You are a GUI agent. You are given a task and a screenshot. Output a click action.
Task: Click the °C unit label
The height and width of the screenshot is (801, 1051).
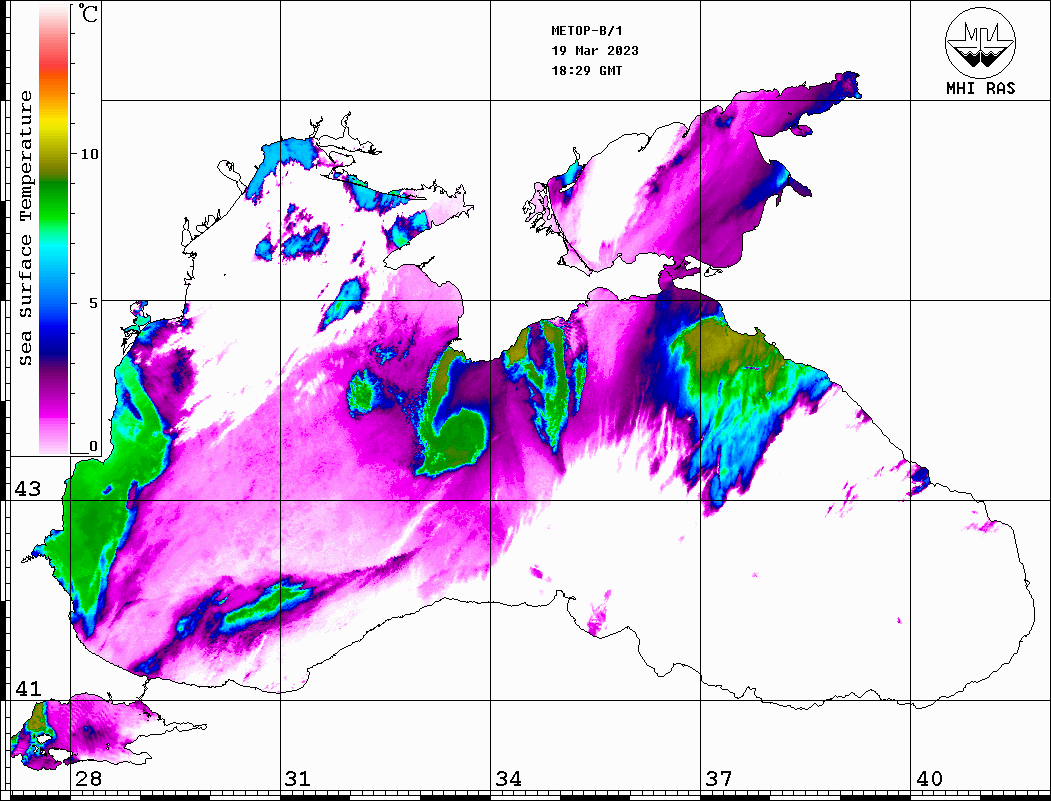88,13
